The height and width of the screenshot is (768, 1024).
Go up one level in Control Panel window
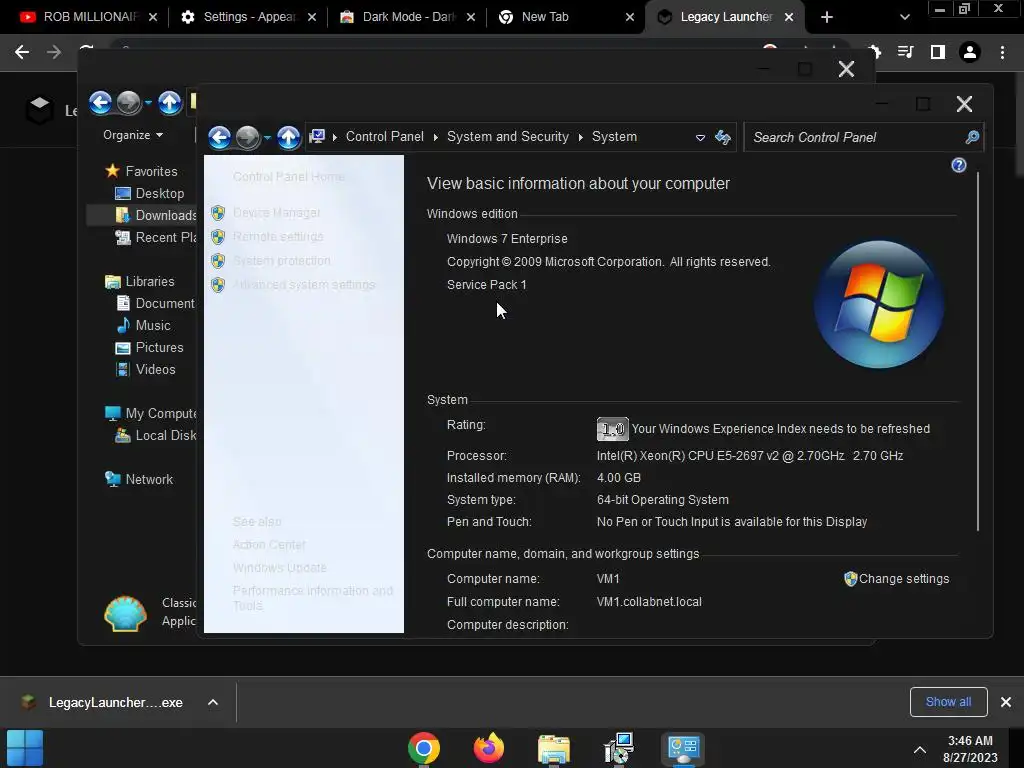point(288,137)
